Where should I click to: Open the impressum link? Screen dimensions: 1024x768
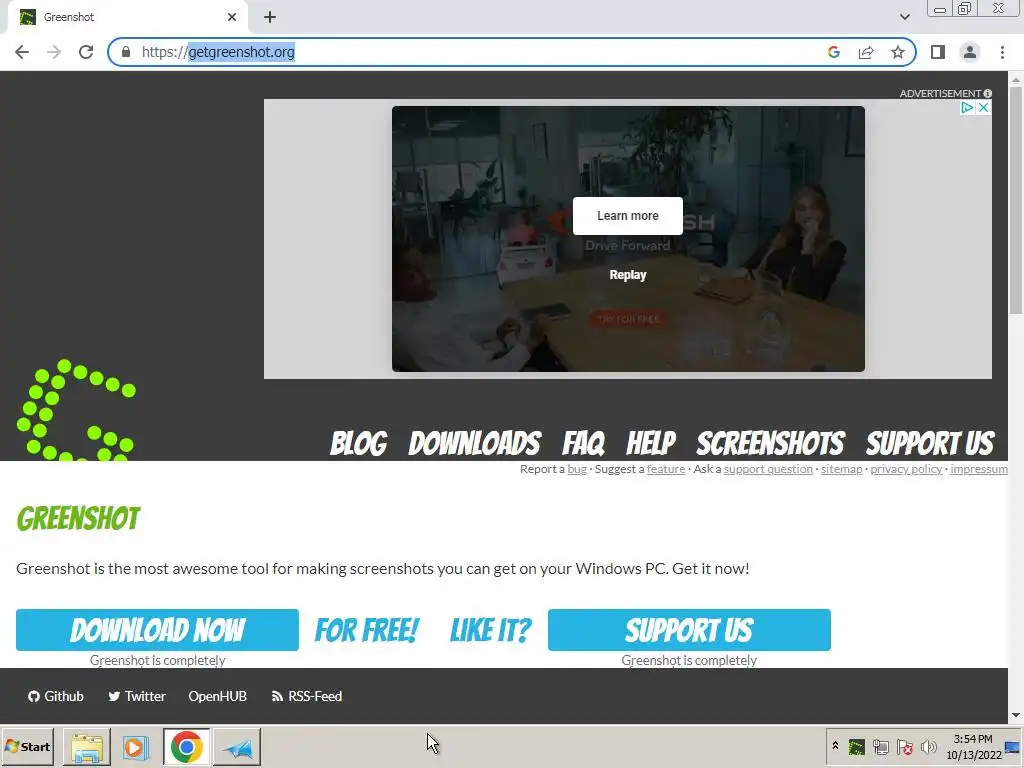tap(978, 469)
